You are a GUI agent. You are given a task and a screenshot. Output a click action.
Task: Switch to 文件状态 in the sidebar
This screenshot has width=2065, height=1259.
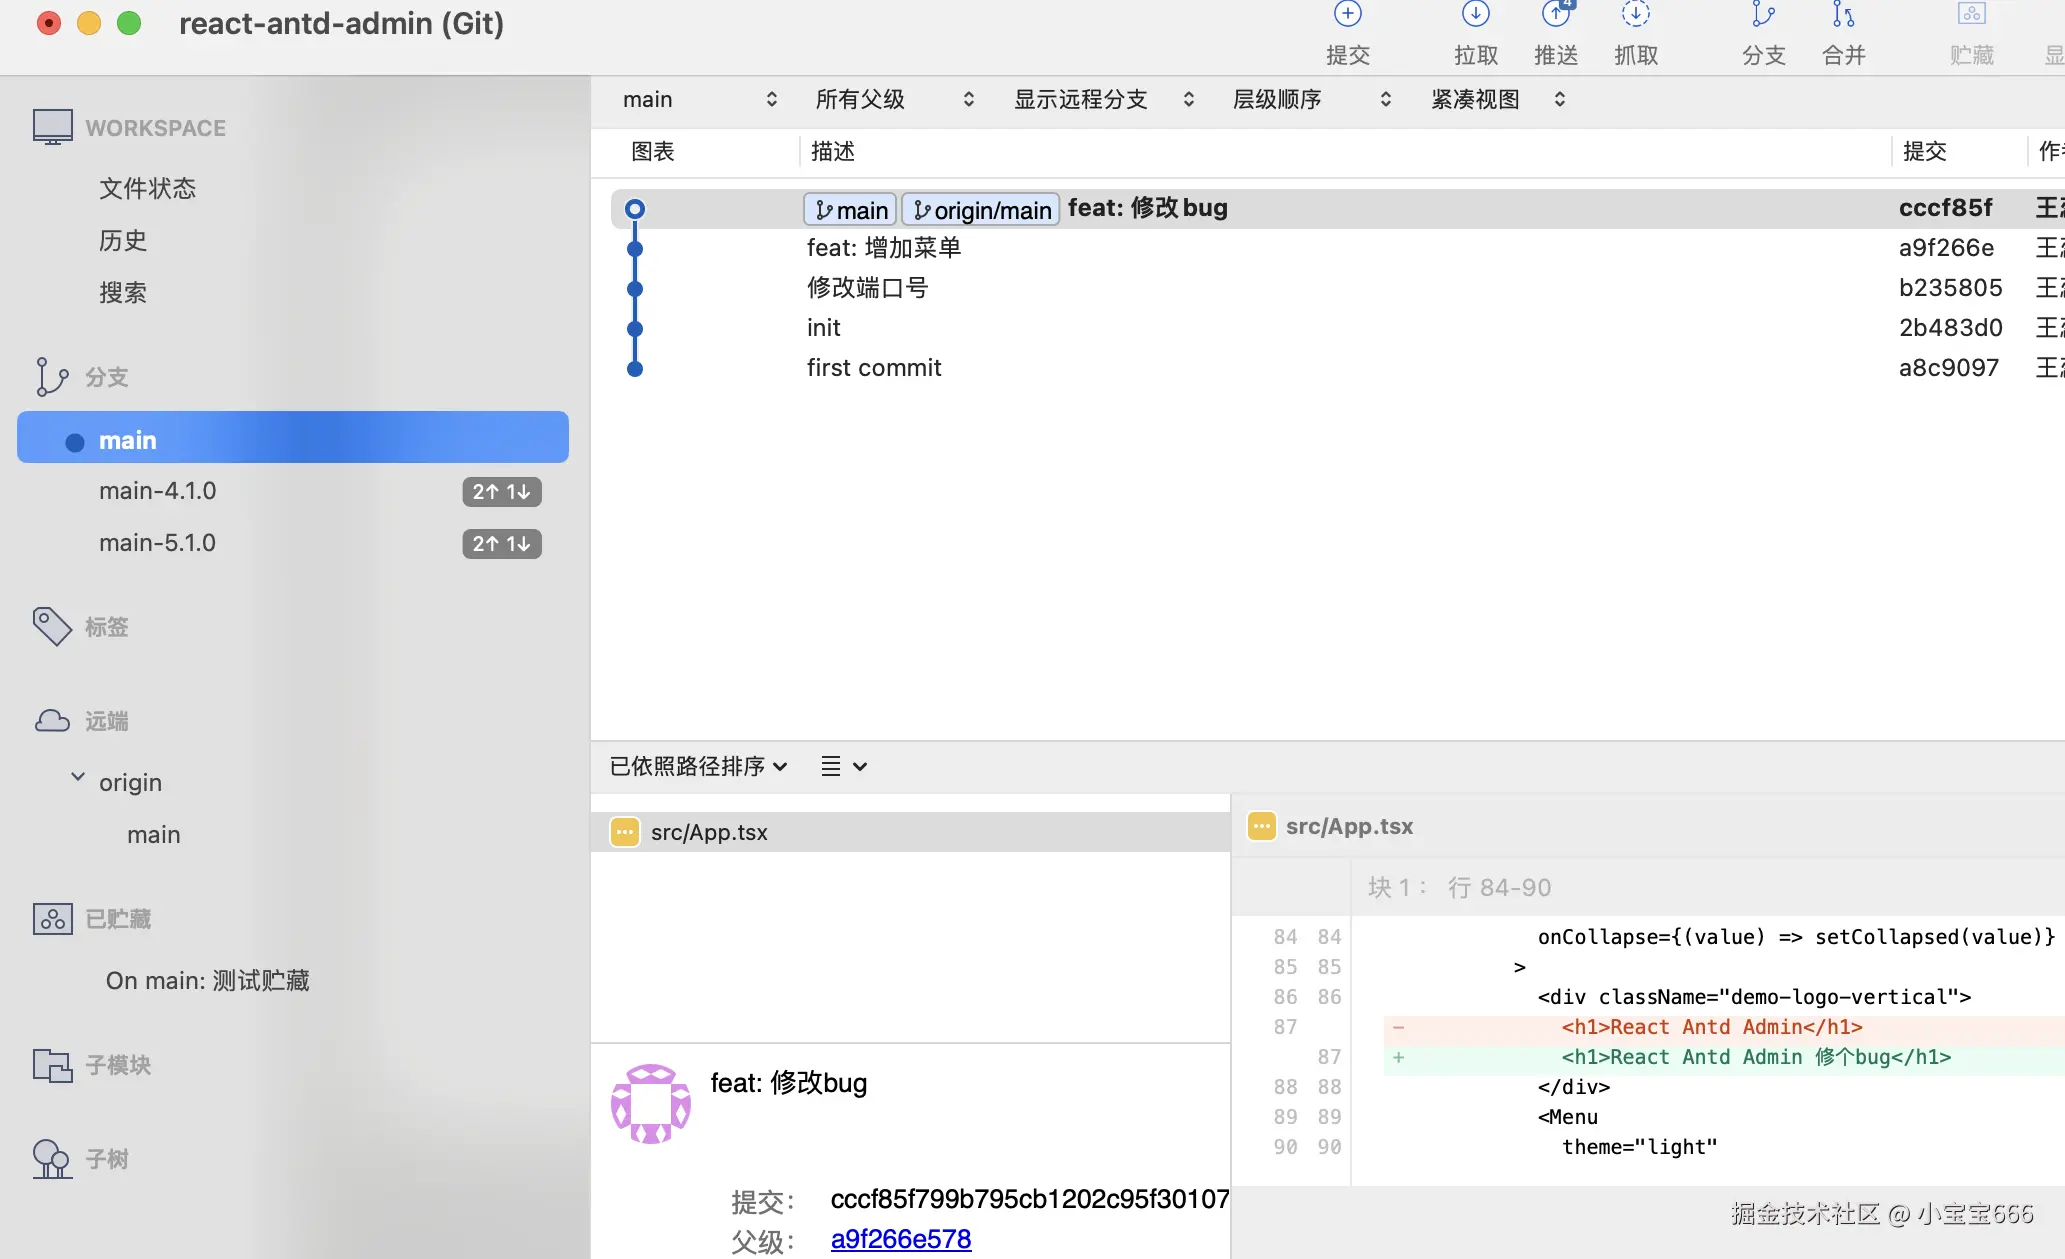[x=148, y=188]
